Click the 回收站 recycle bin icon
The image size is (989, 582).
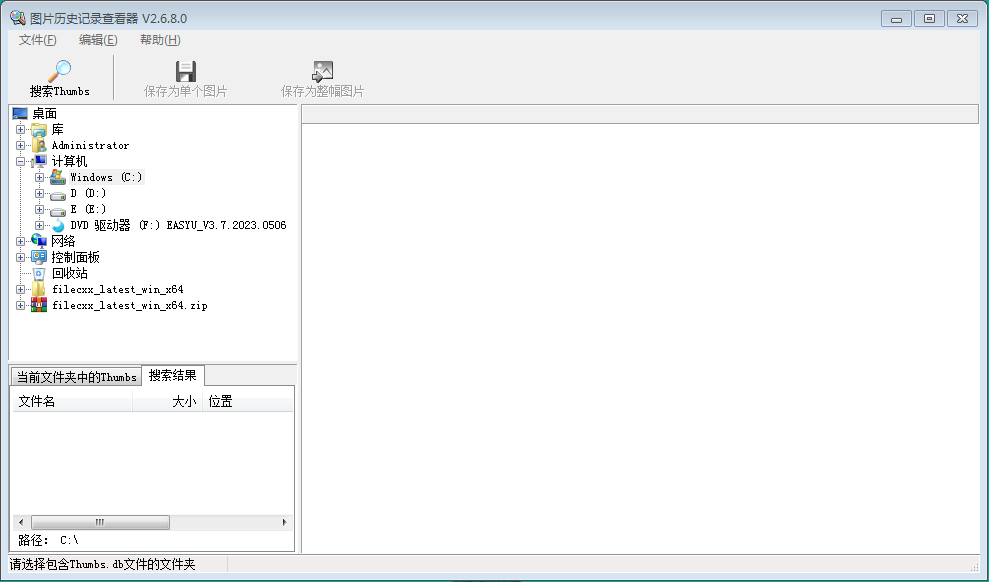(x=39, y=273)
